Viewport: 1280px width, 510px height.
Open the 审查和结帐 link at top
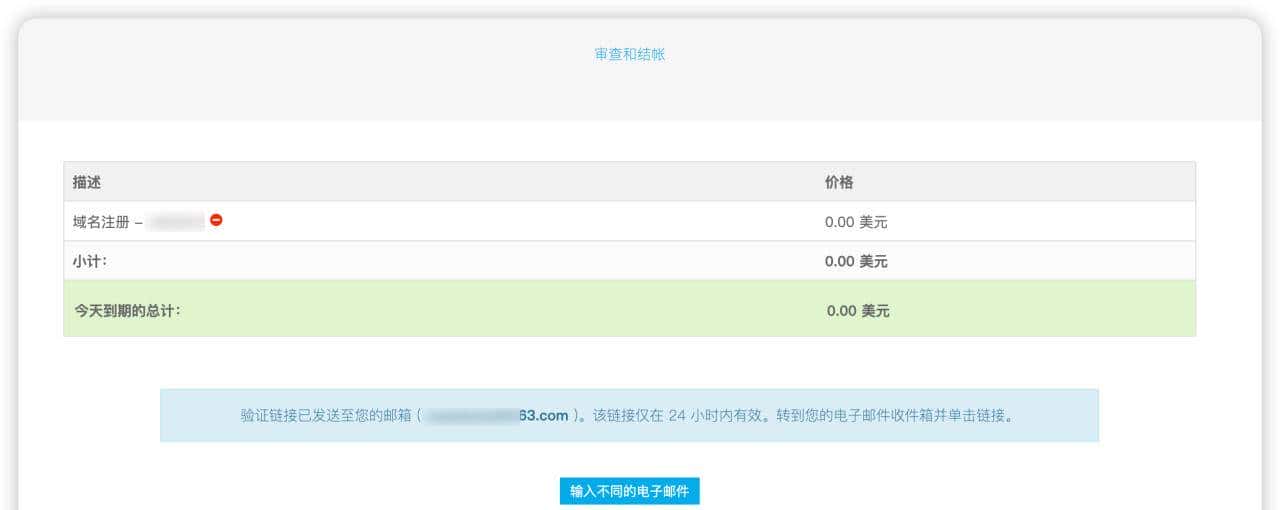point(629,54)
